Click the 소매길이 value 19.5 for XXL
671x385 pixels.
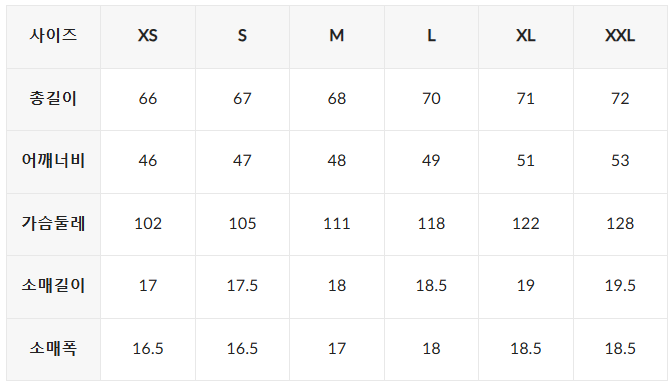[620, 287]
